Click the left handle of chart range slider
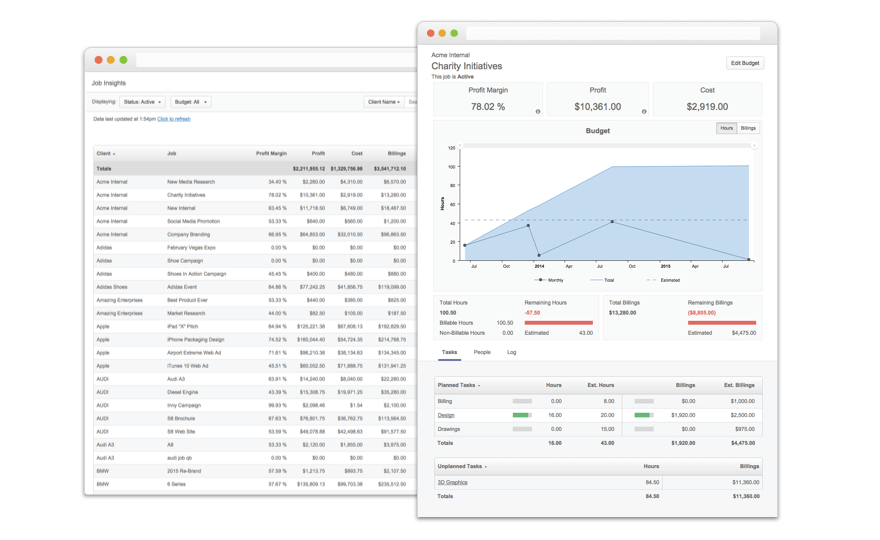The height and width of the screenshot is (540, 880). (460, 145)
